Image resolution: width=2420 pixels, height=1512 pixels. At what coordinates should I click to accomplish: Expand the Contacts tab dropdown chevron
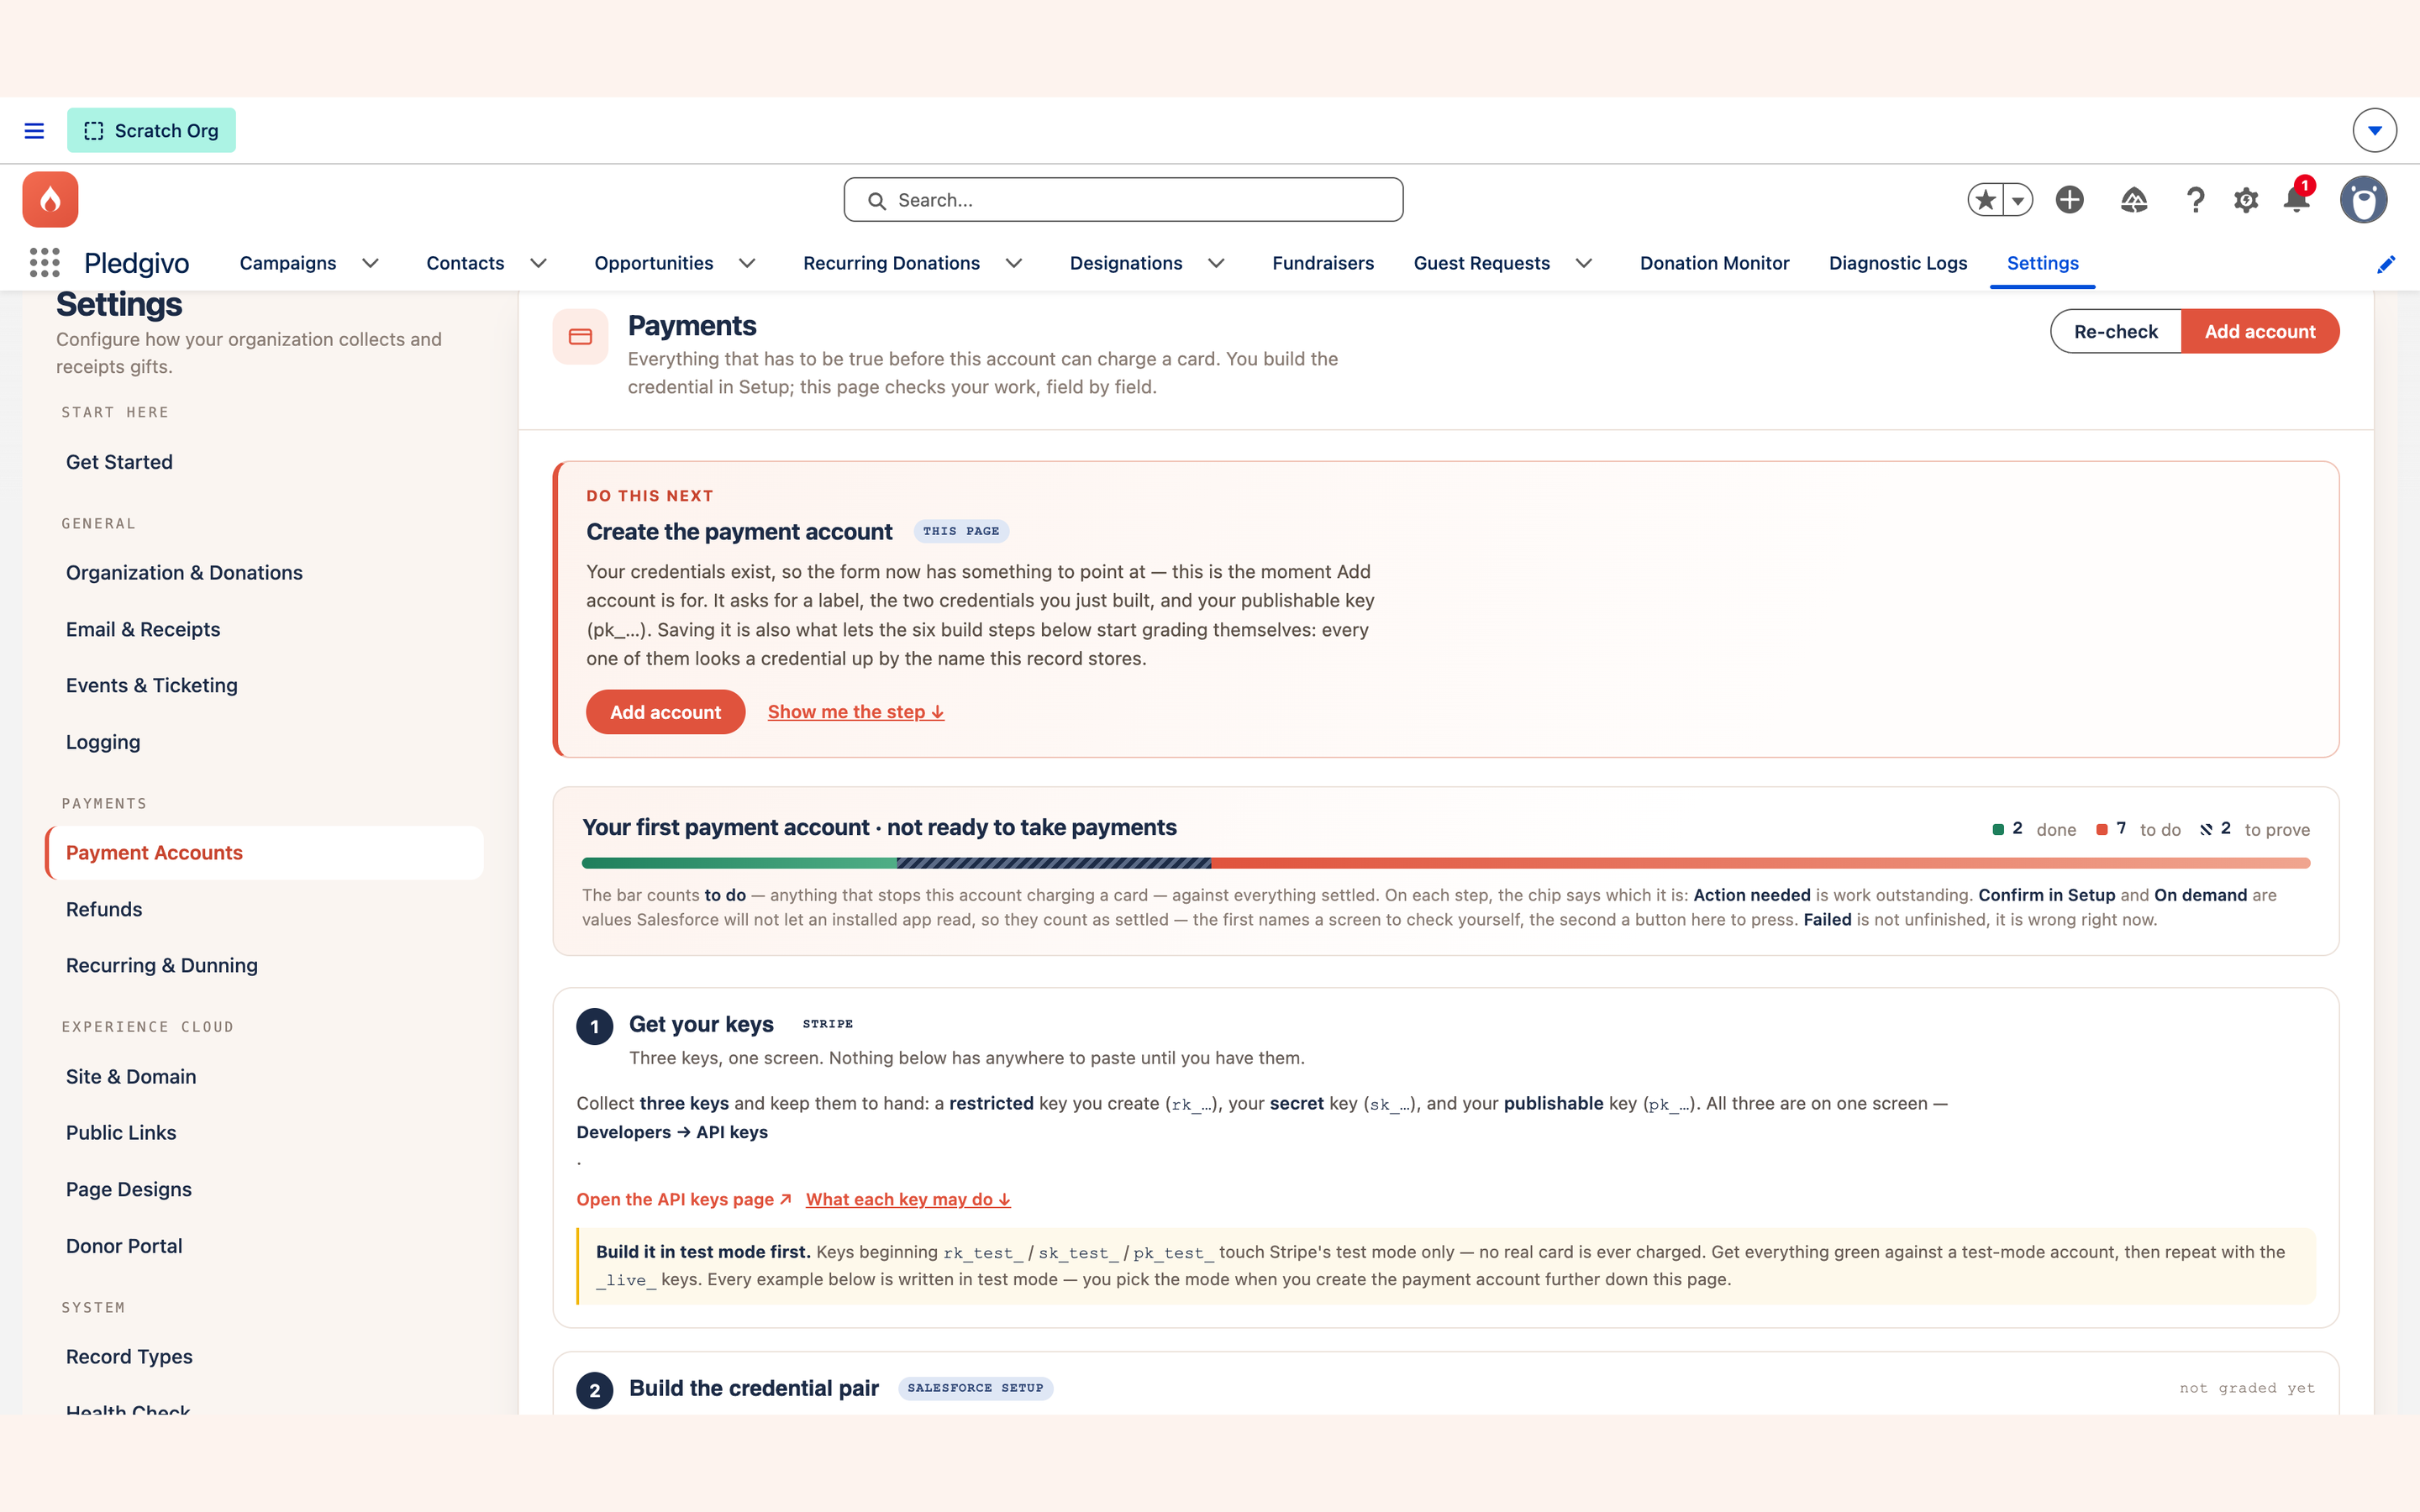pos(538,263)
